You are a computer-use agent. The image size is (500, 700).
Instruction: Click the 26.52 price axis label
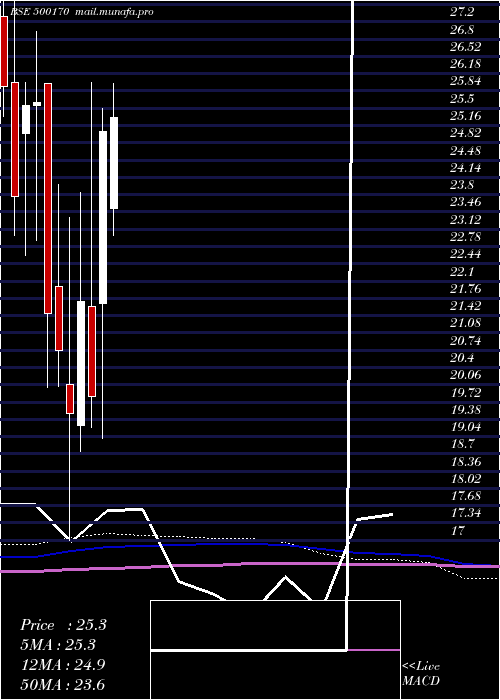465,47
